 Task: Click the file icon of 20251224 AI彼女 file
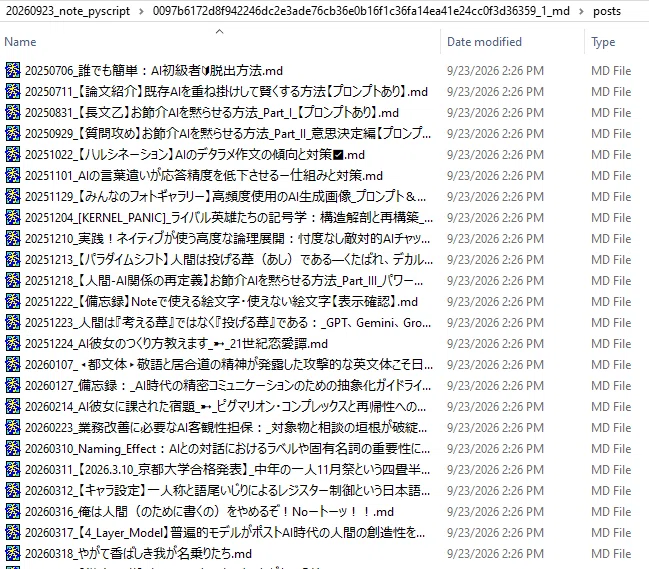coord(12,343)
